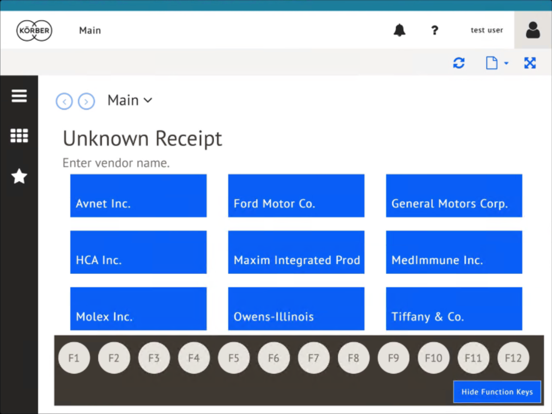Screen dimensions: 552x414
Task: Click the F1 function key
Action: tap(74, 358)
